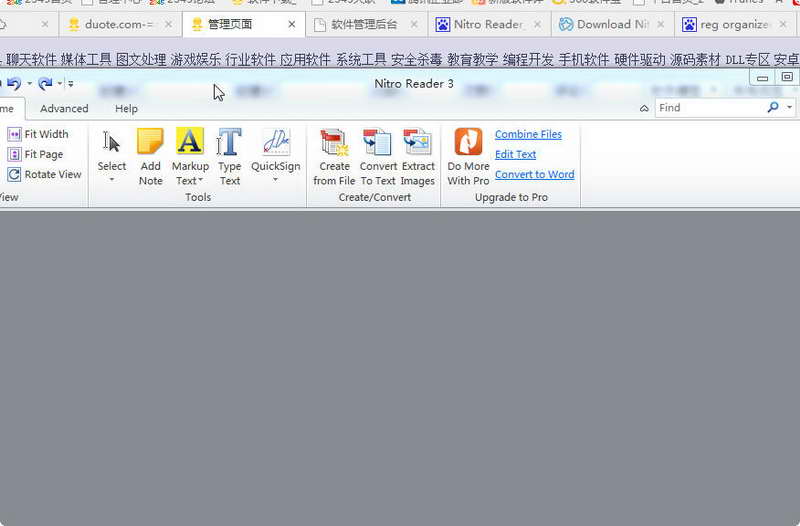Open the 游戏娱乐 category link
Screen dimensions: 800x526
pos(196,60)
